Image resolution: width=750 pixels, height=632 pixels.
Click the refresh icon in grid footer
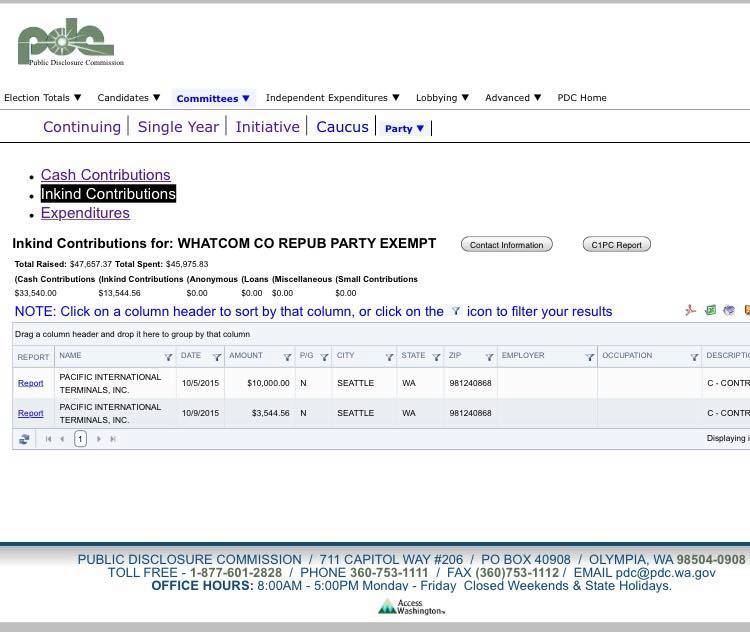coord(24,439)
